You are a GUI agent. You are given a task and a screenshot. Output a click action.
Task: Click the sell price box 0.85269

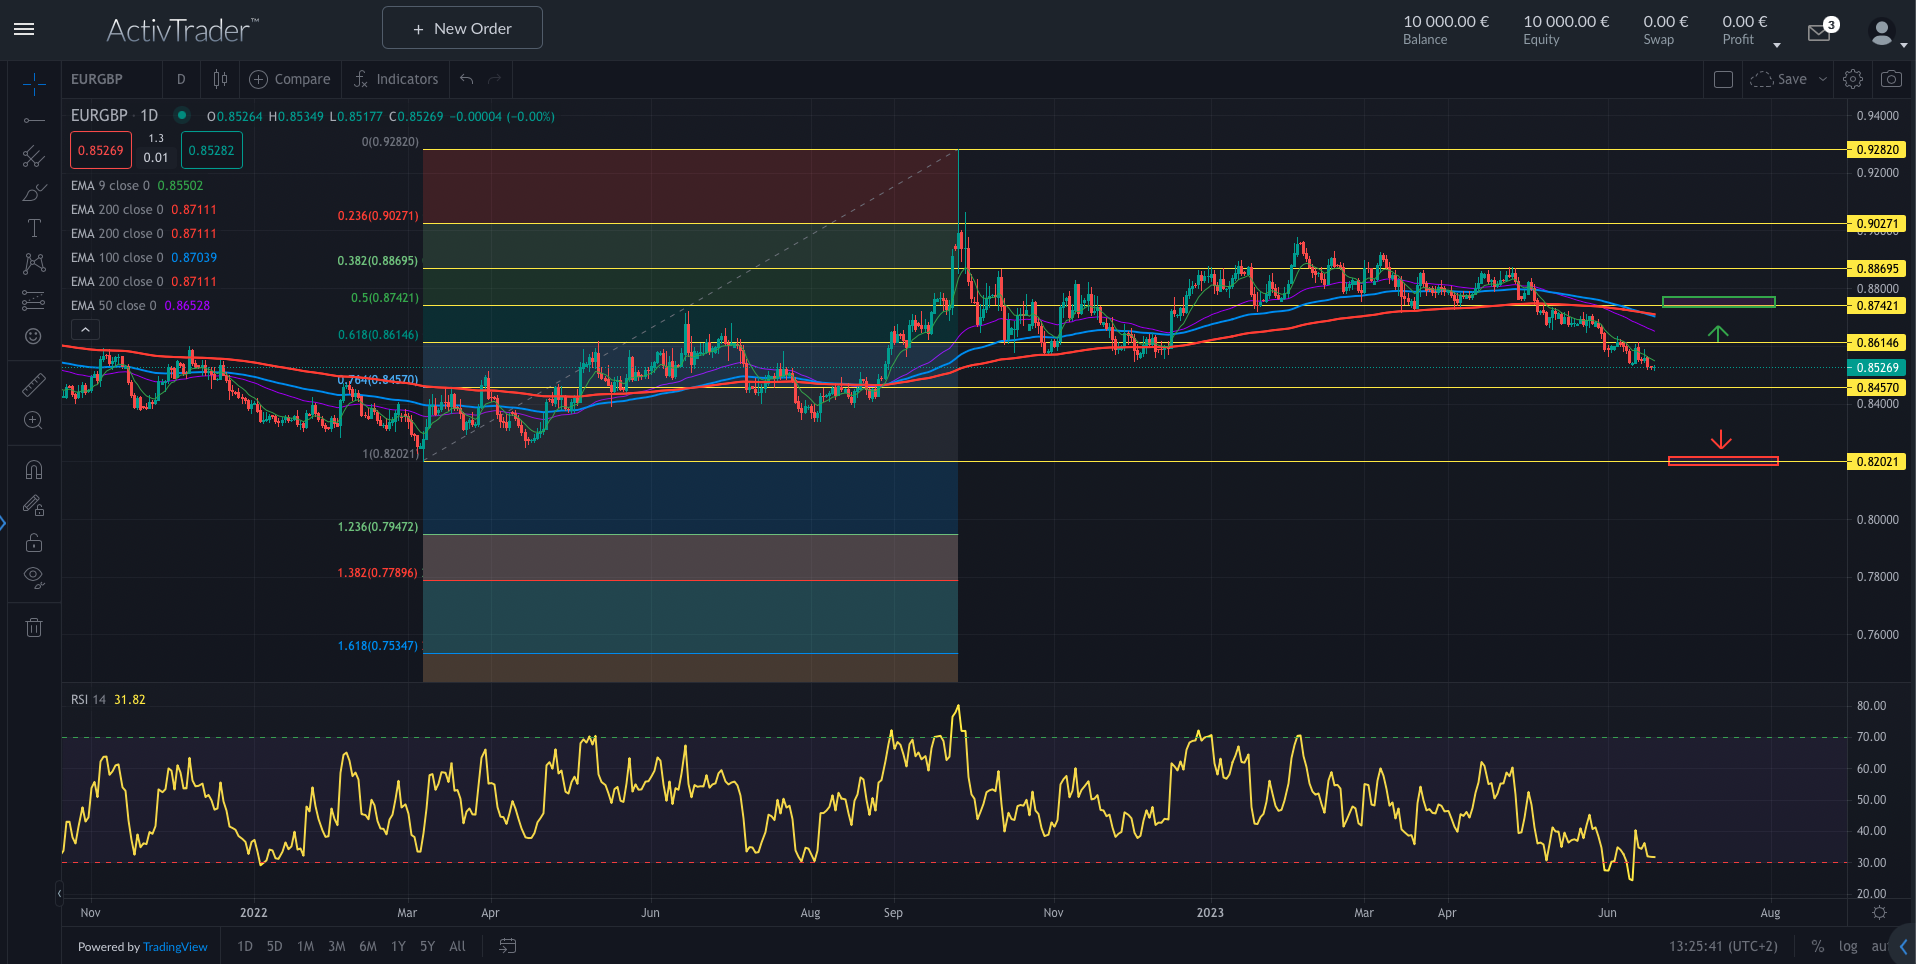[100, 149]
